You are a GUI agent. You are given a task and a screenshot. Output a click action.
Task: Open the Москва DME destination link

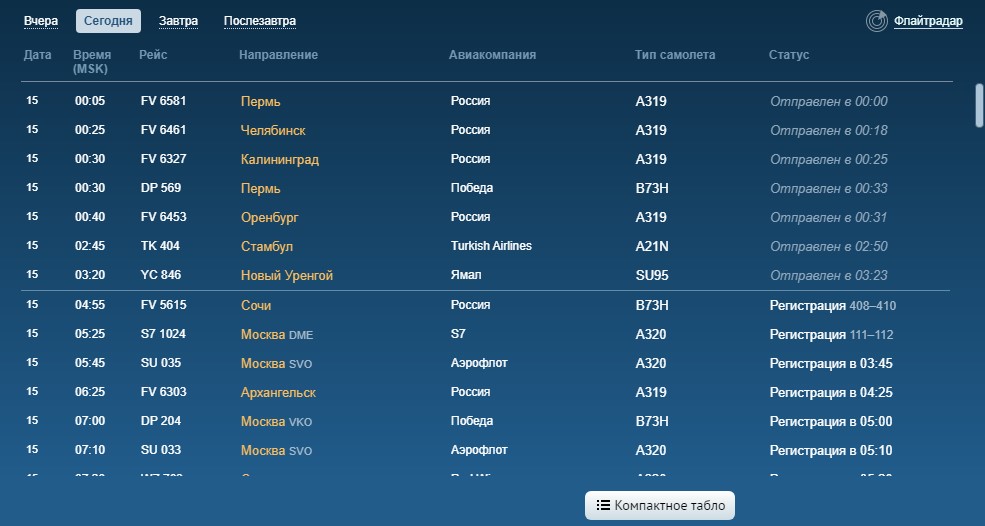click(277, 334)
